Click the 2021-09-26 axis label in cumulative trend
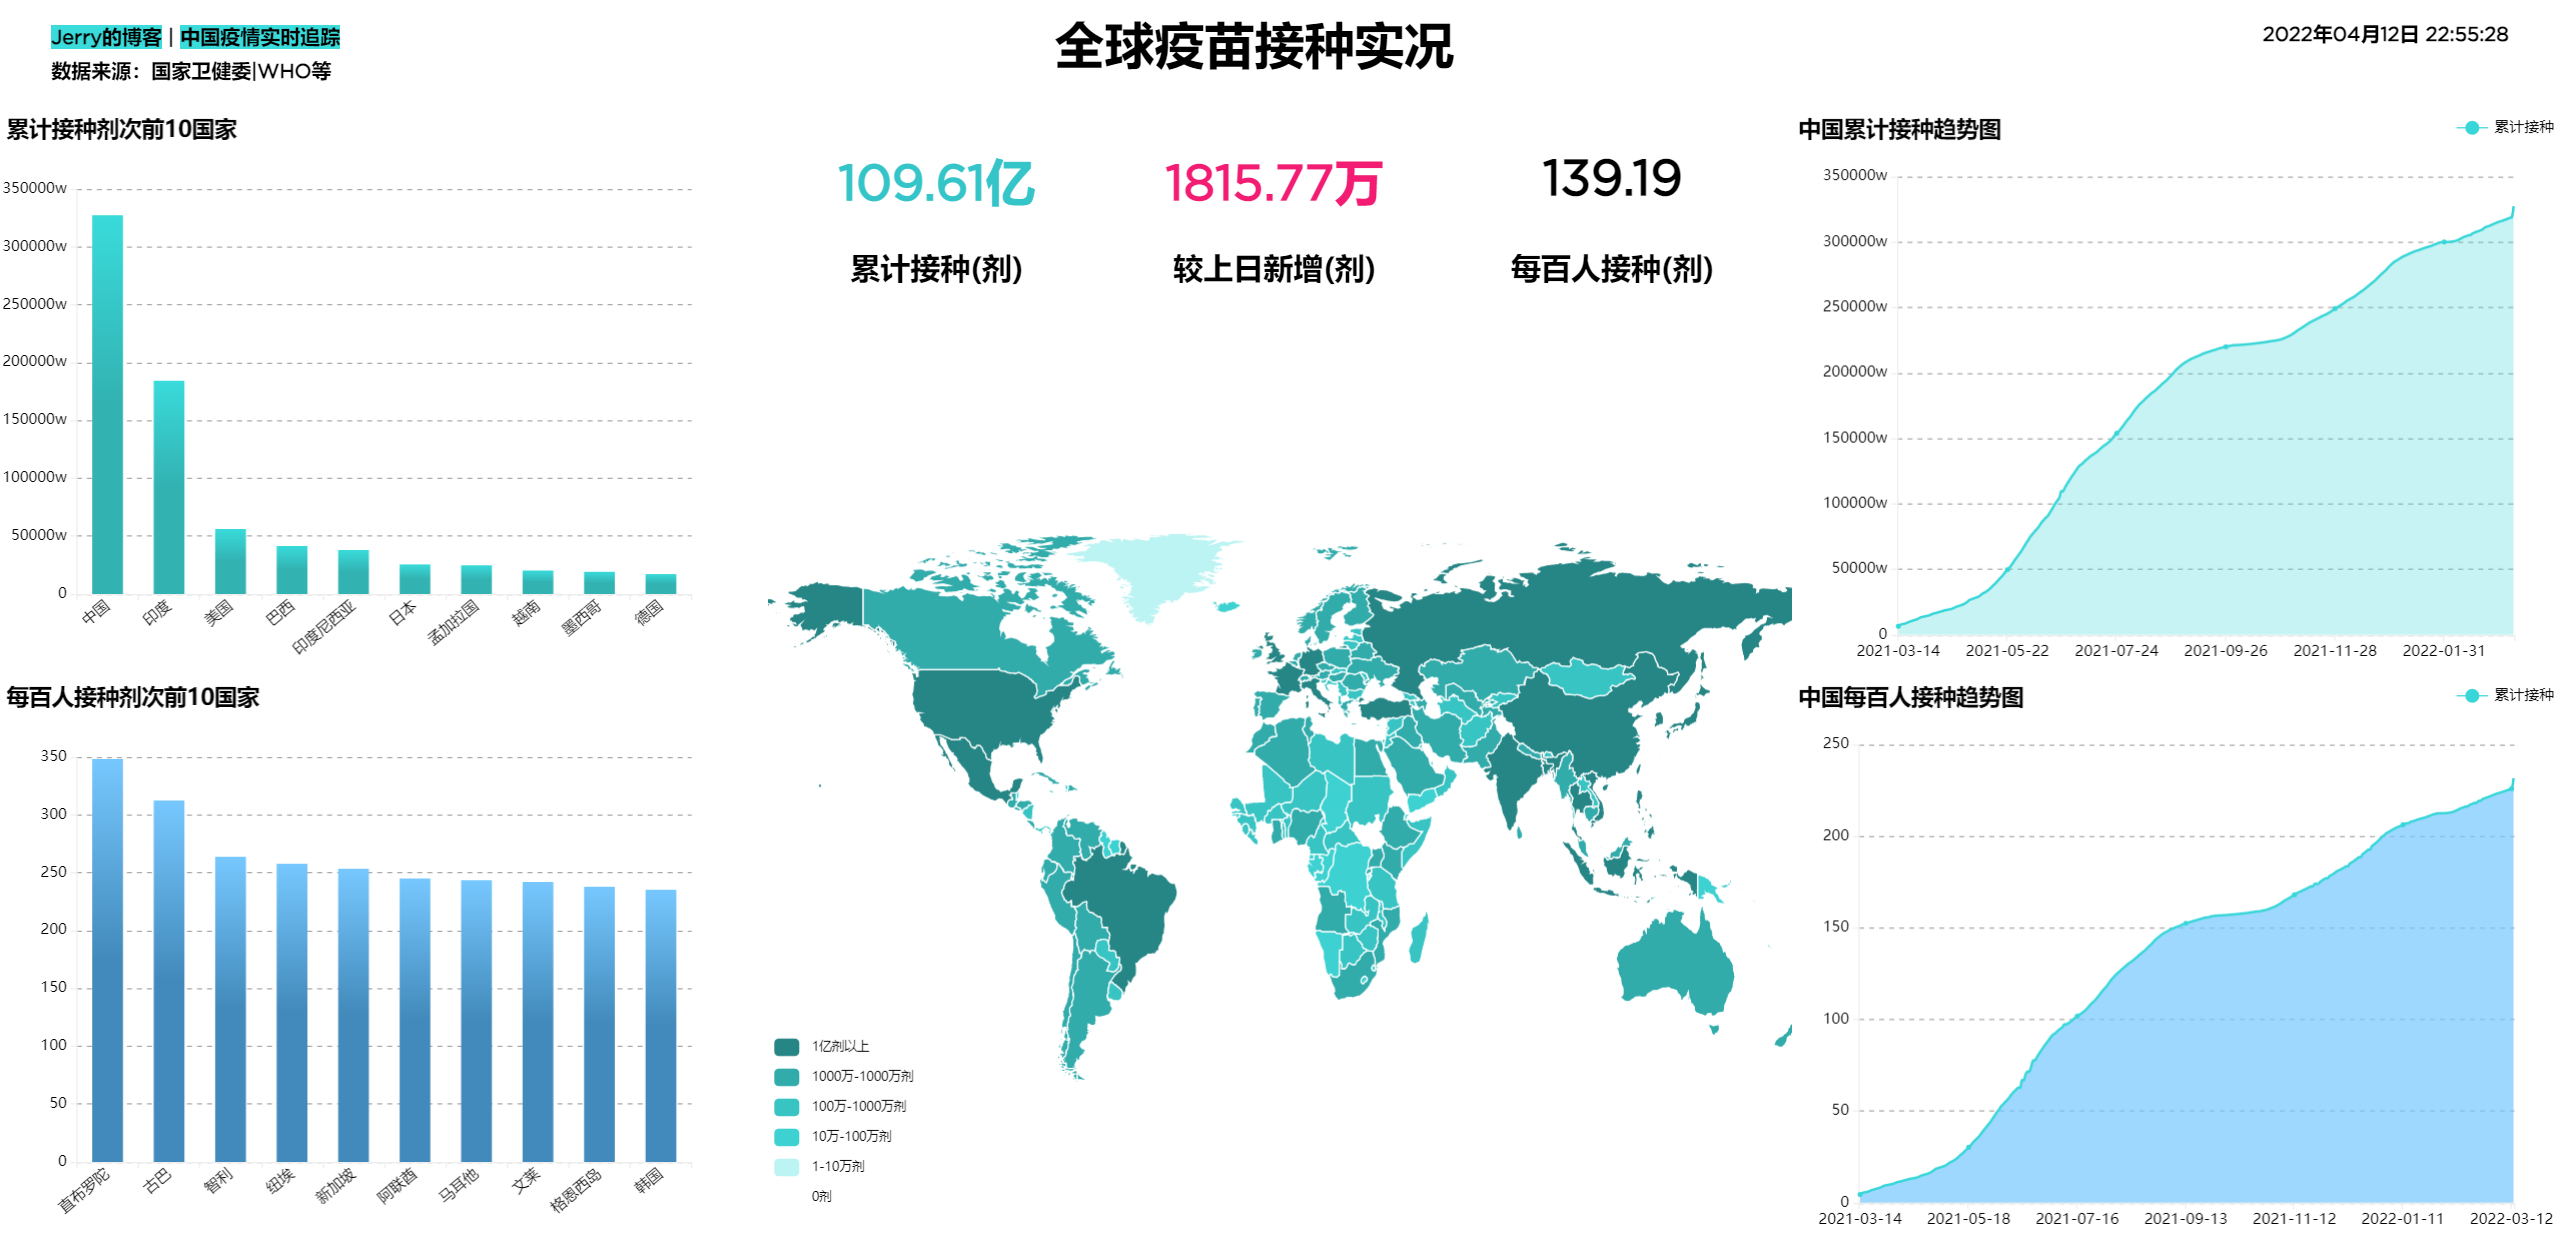 tap(2225, 651)
